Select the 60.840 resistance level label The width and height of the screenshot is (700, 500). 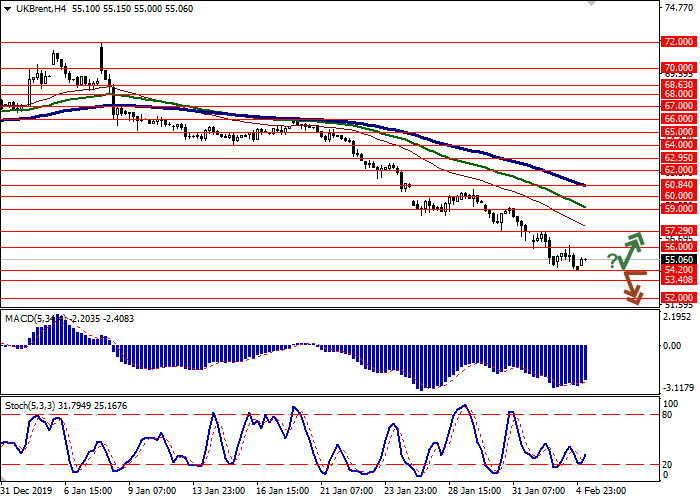[678, 184]
